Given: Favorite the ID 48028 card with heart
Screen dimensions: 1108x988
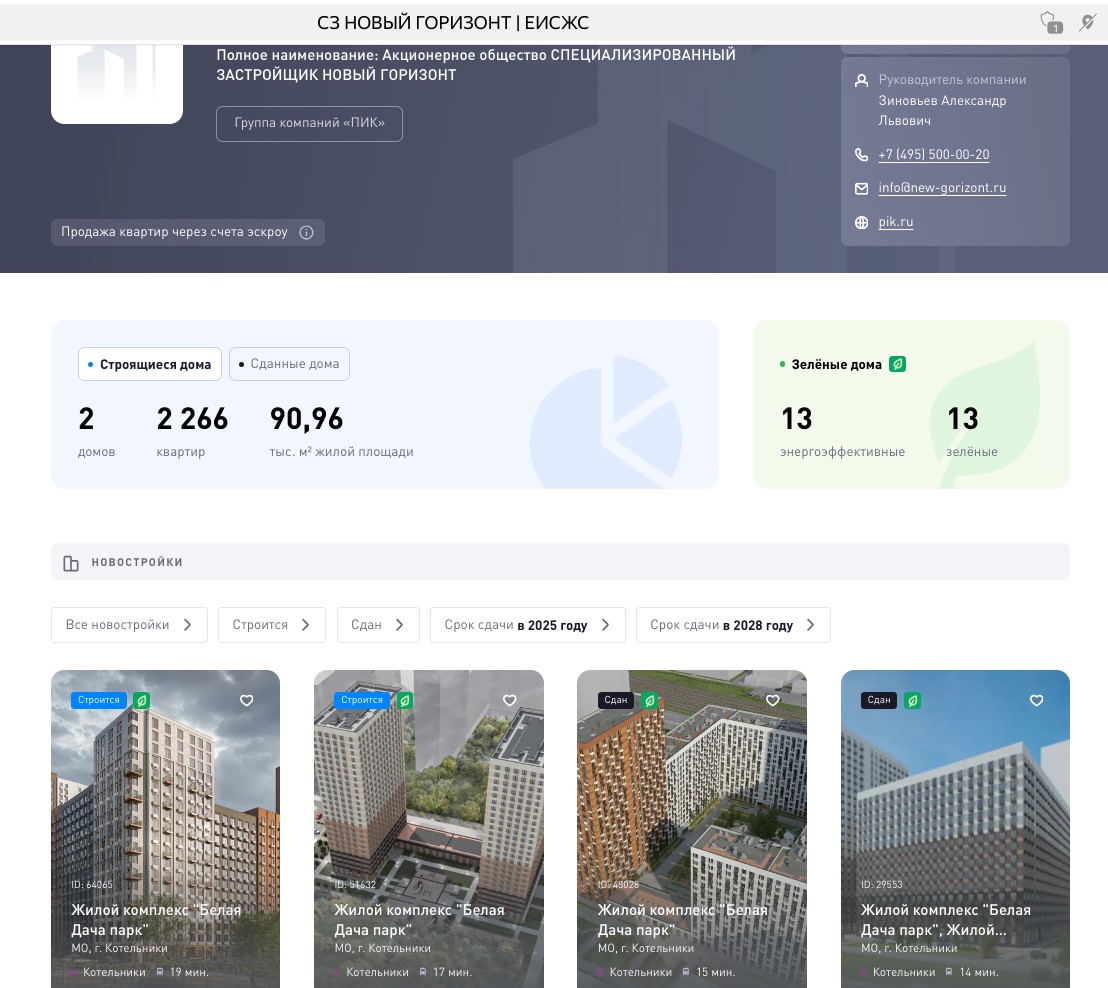Looking at the screenshot, I should (772, 700).
